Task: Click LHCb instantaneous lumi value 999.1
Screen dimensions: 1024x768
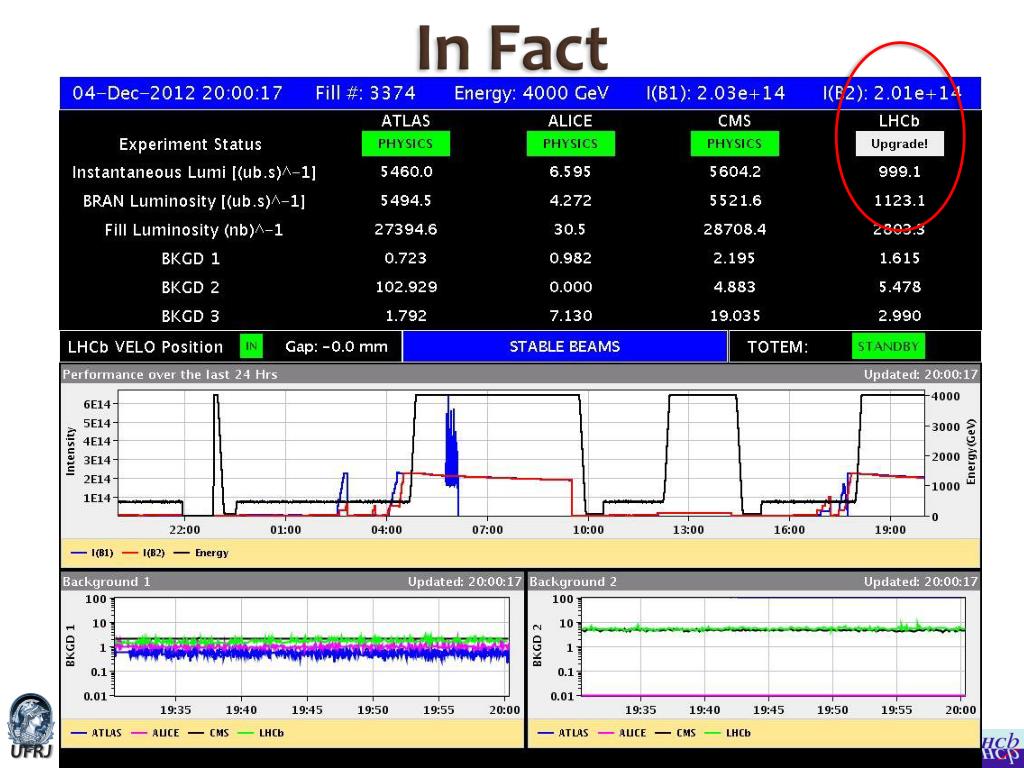Action: (x=900, y=172)
